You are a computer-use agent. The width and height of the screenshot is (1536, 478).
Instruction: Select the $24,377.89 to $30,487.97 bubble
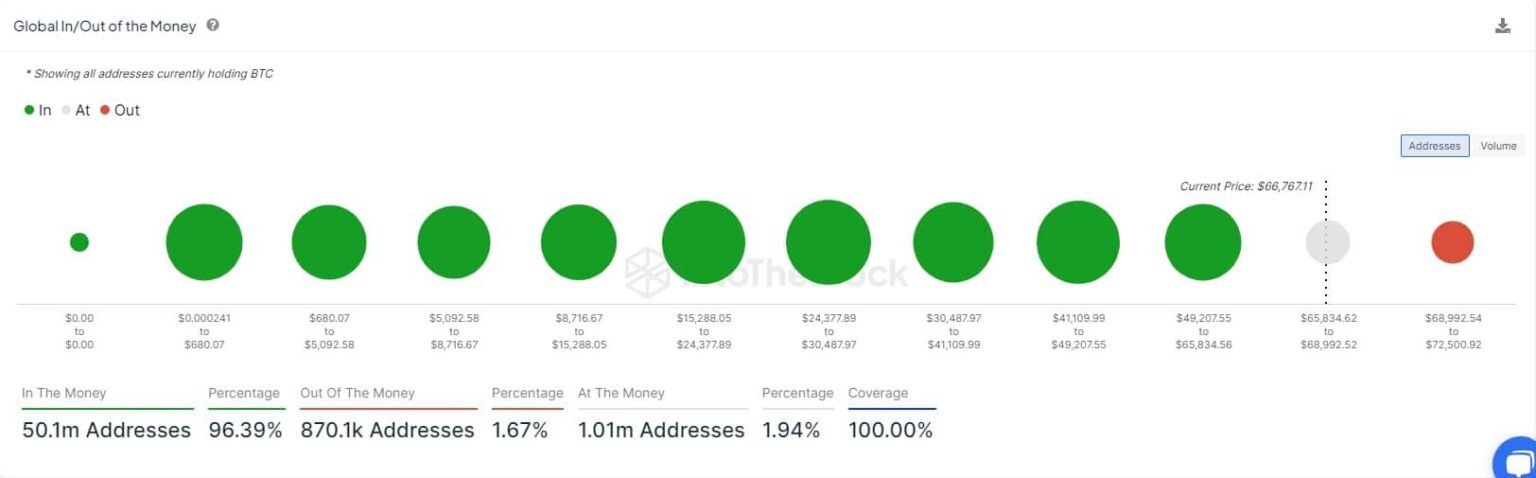[x=828, y=242]
